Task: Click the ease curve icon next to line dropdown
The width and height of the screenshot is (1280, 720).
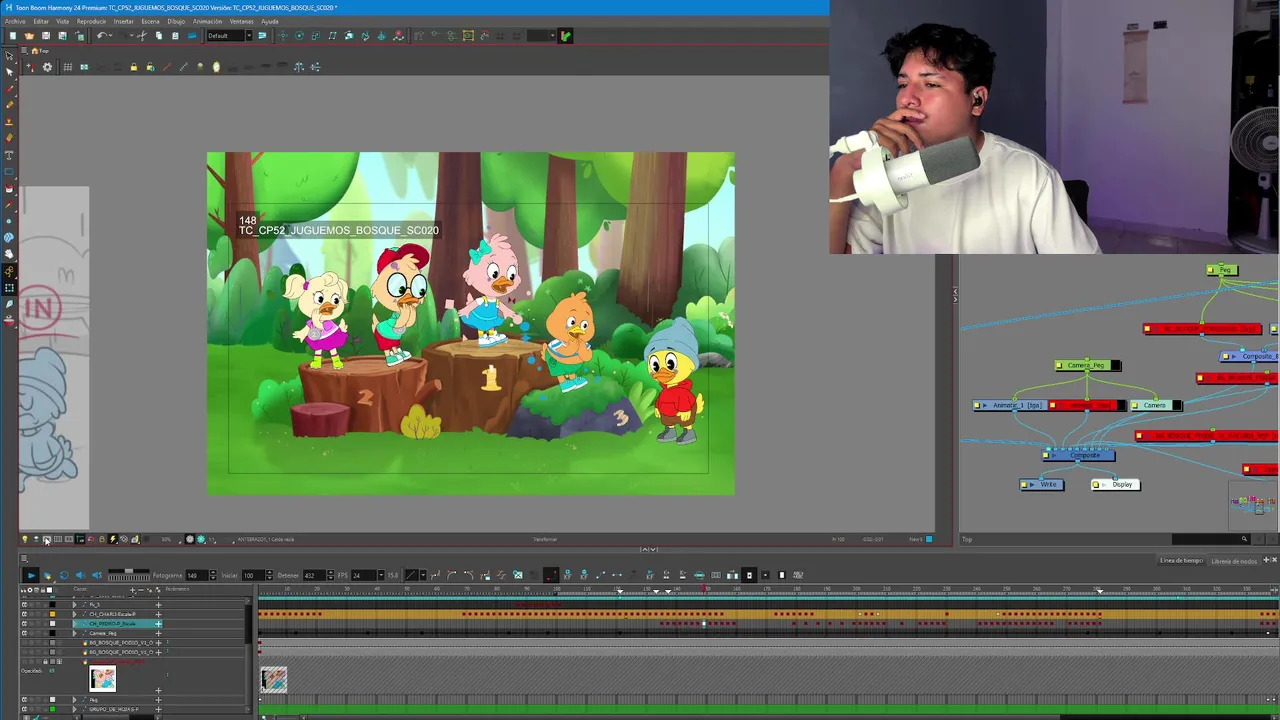Action: coord(435,575)
